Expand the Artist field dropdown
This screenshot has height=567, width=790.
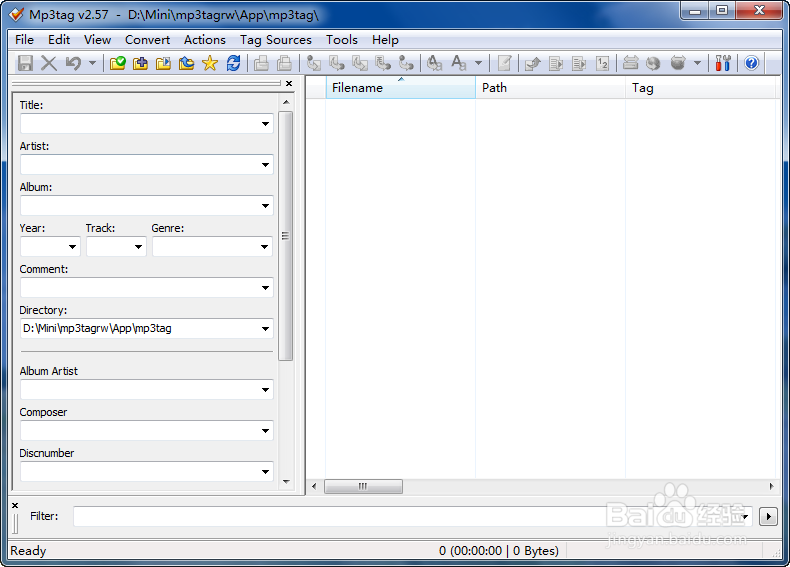pyautogui.click(x=265, y=165)
